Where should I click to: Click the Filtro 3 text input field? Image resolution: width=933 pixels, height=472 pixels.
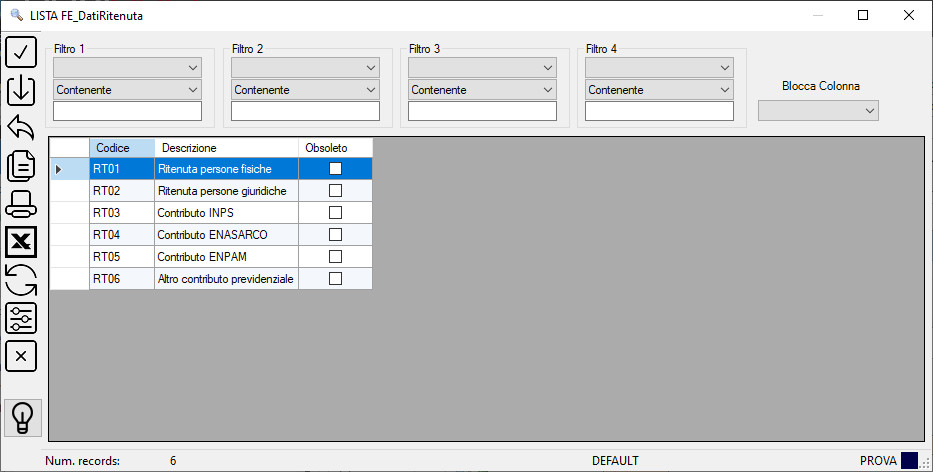click(x=482, y=111)
